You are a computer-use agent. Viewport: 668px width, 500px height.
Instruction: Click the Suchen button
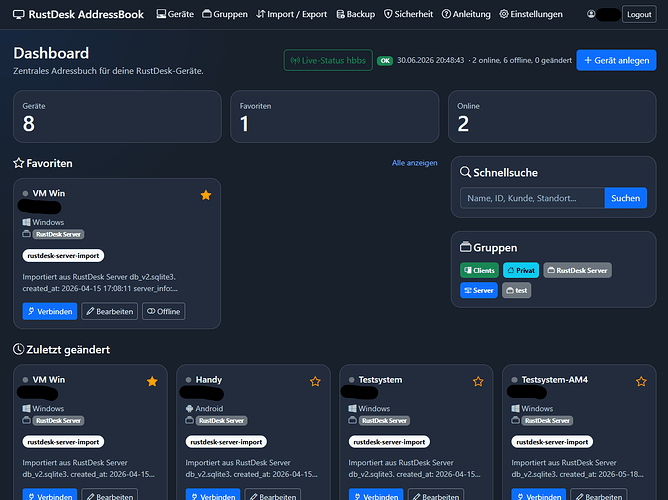tap(625, 198)
